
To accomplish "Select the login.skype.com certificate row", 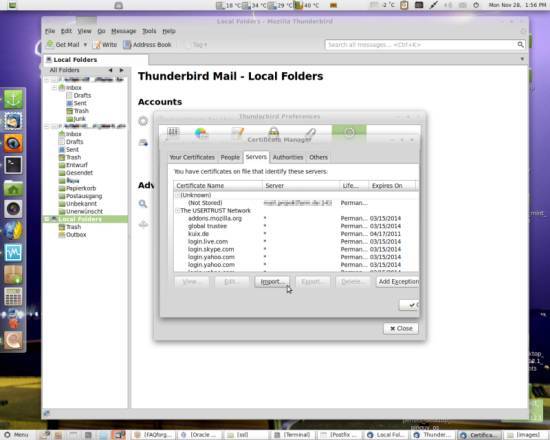I will coord(296,249).
